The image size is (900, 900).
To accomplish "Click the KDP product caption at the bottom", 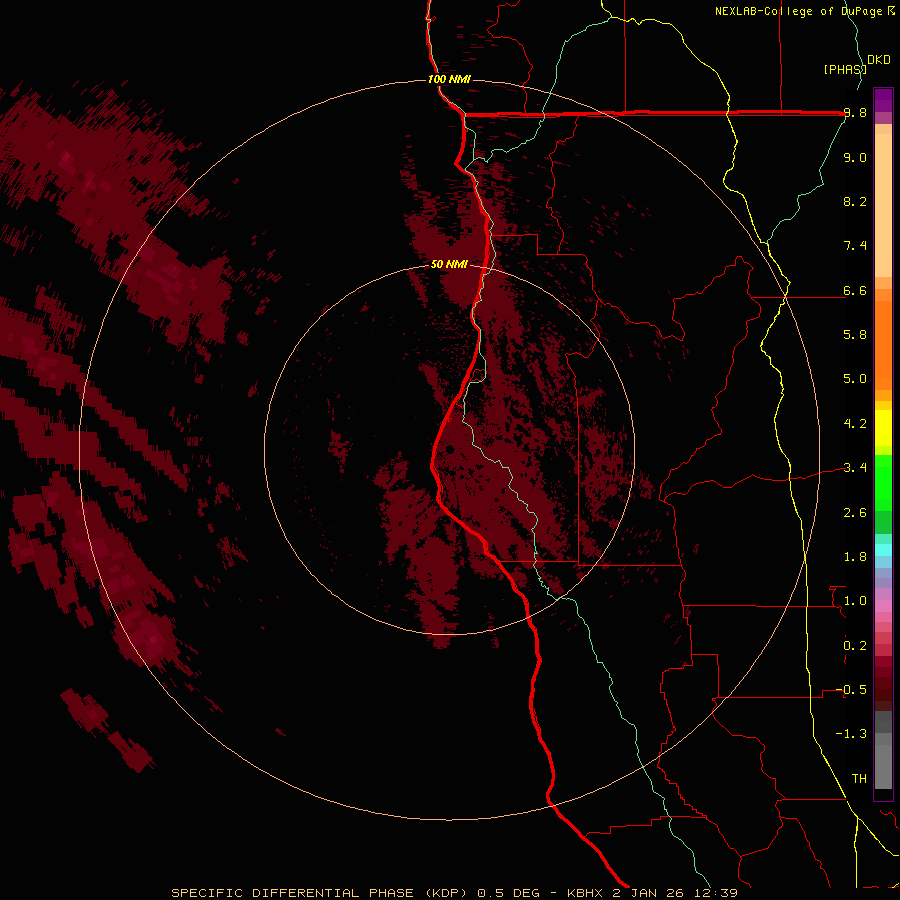I will [x=454, y=893].
